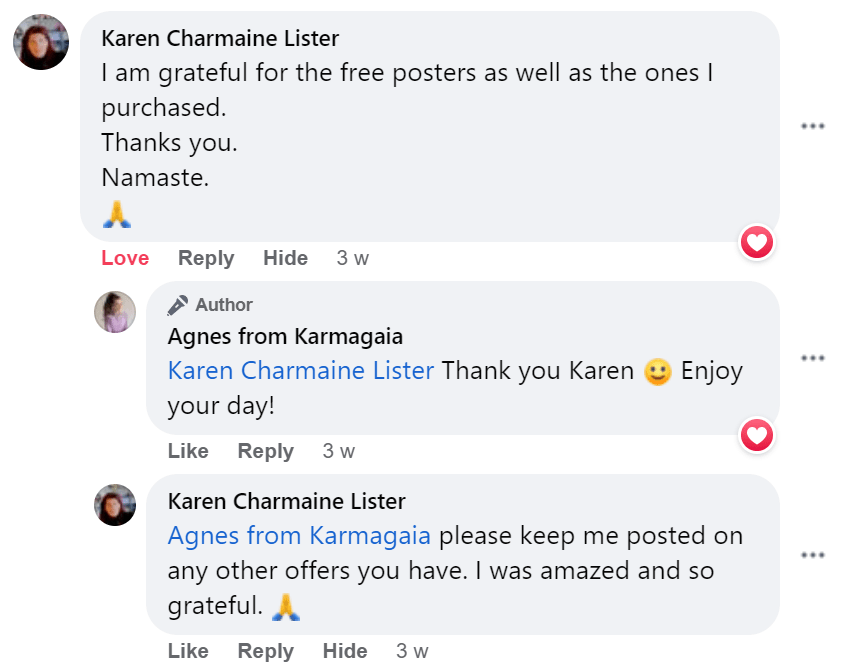The image size is (845, 672).
Task: Click heart reaction on Agnes's reply
Action: [757, 434]
